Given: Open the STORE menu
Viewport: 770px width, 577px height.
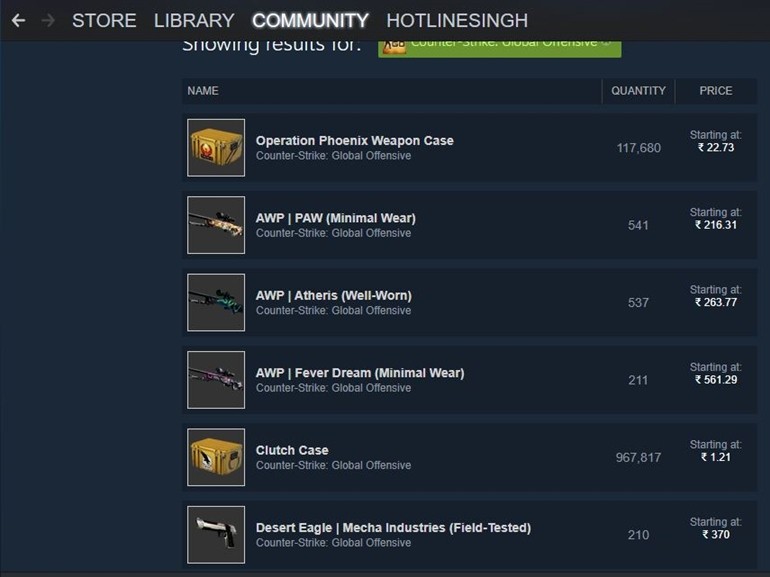Looking at the screenshot, I should click(x=104, y=21).
